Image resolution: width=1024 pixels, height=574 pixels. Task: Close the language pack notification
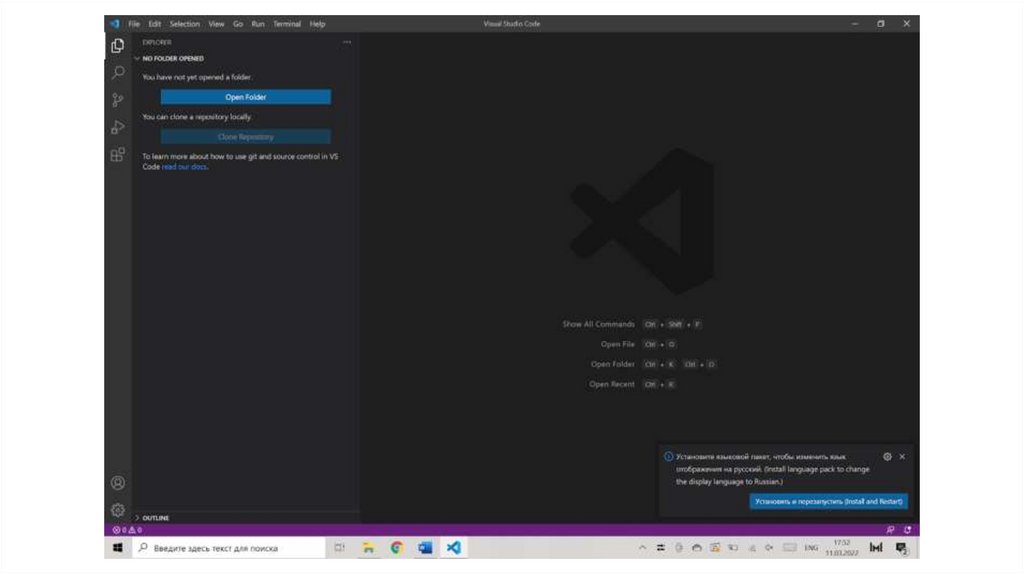[x=902, y=457]
